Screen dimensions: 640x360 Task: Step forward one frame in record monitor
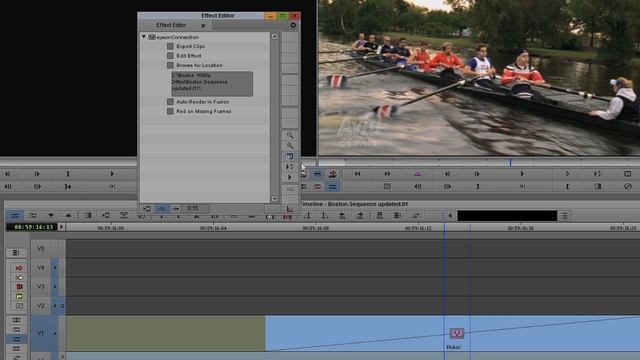click(x=477, y=174)
